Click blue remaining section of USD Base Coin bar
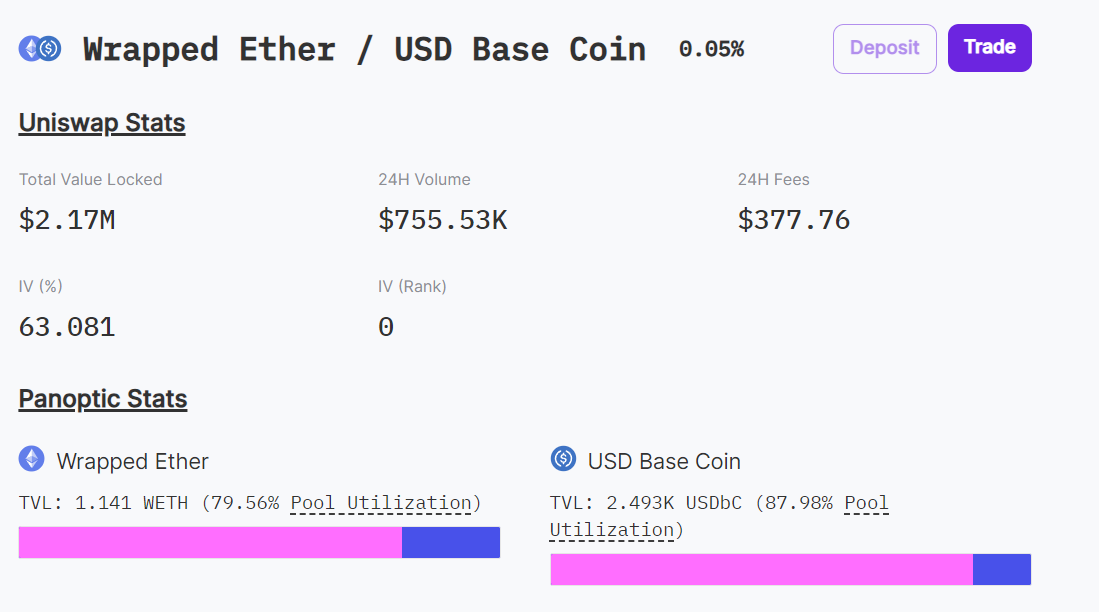The height and width of the screenshot is (612, 1099). click(1002, 569)
